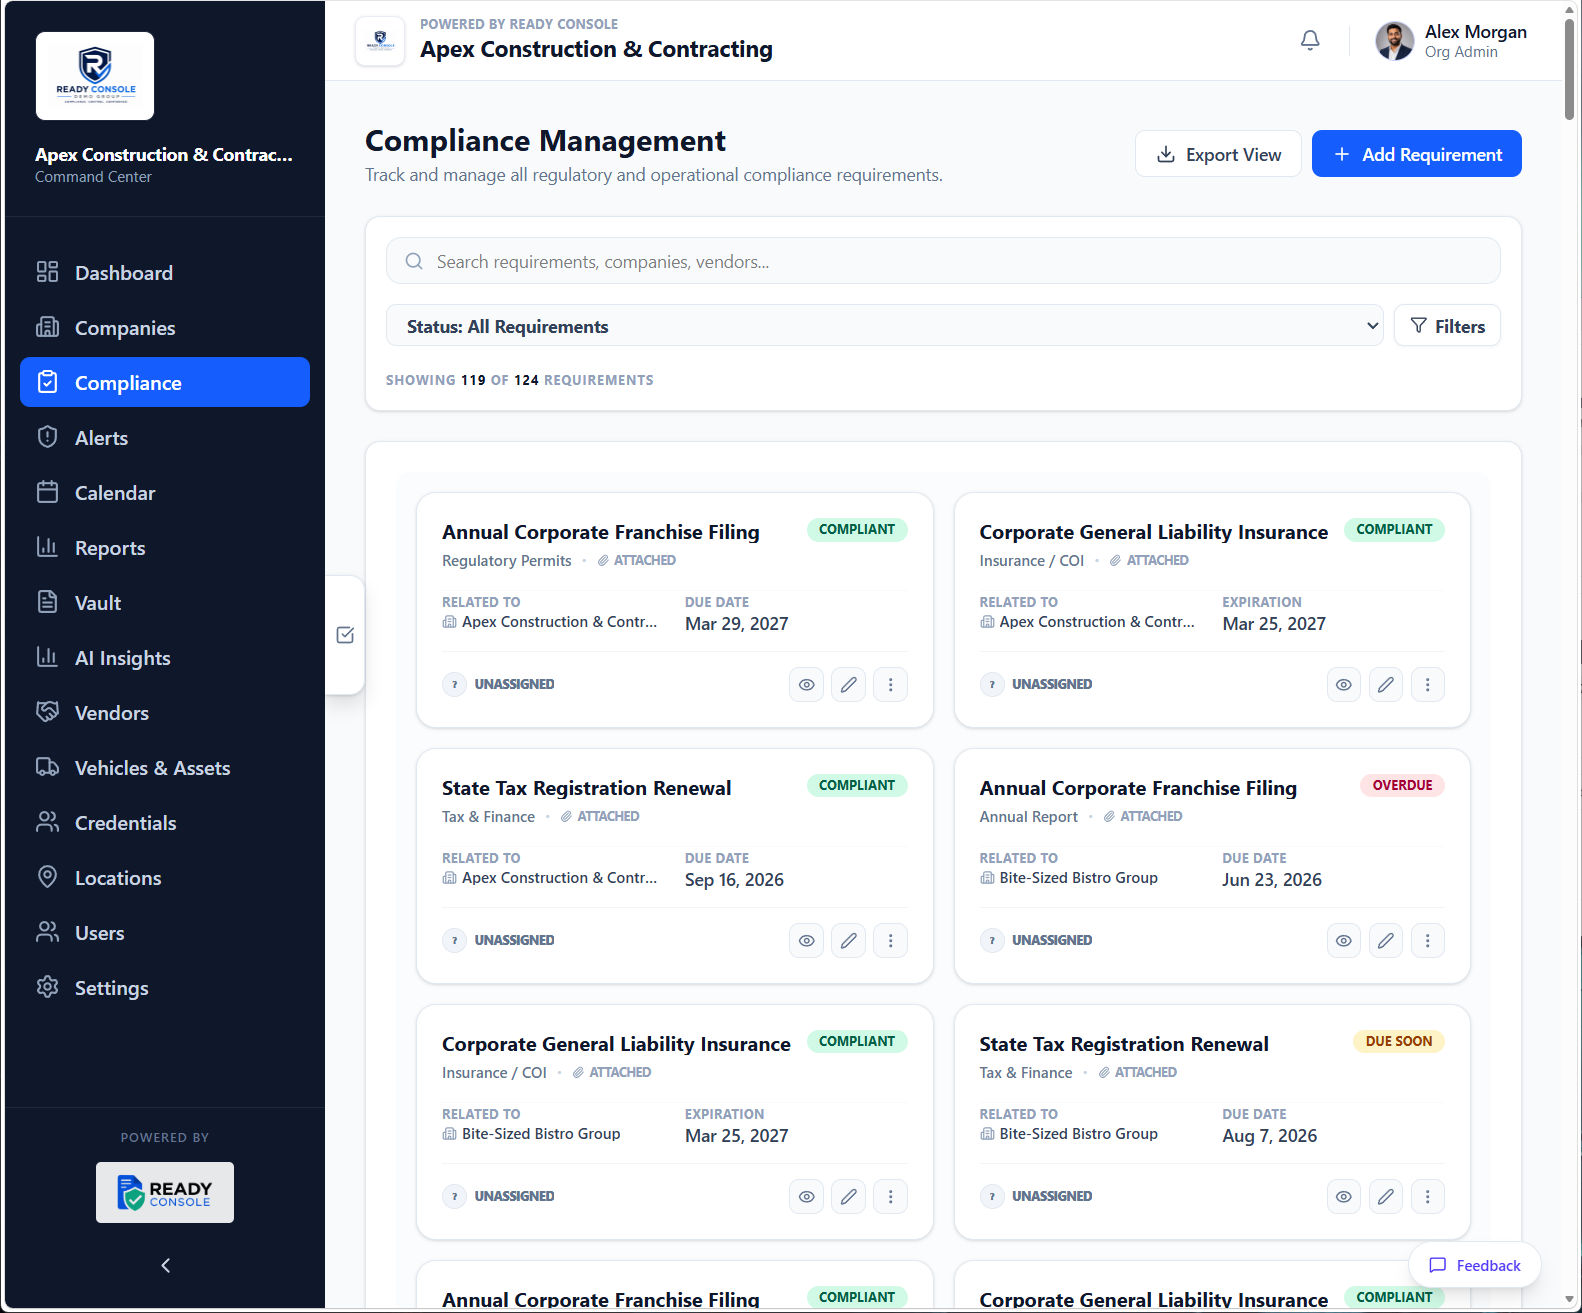Click the Regulatory Permits category label
Viewport: 1582px width, 1313px height.
[506, 561]
